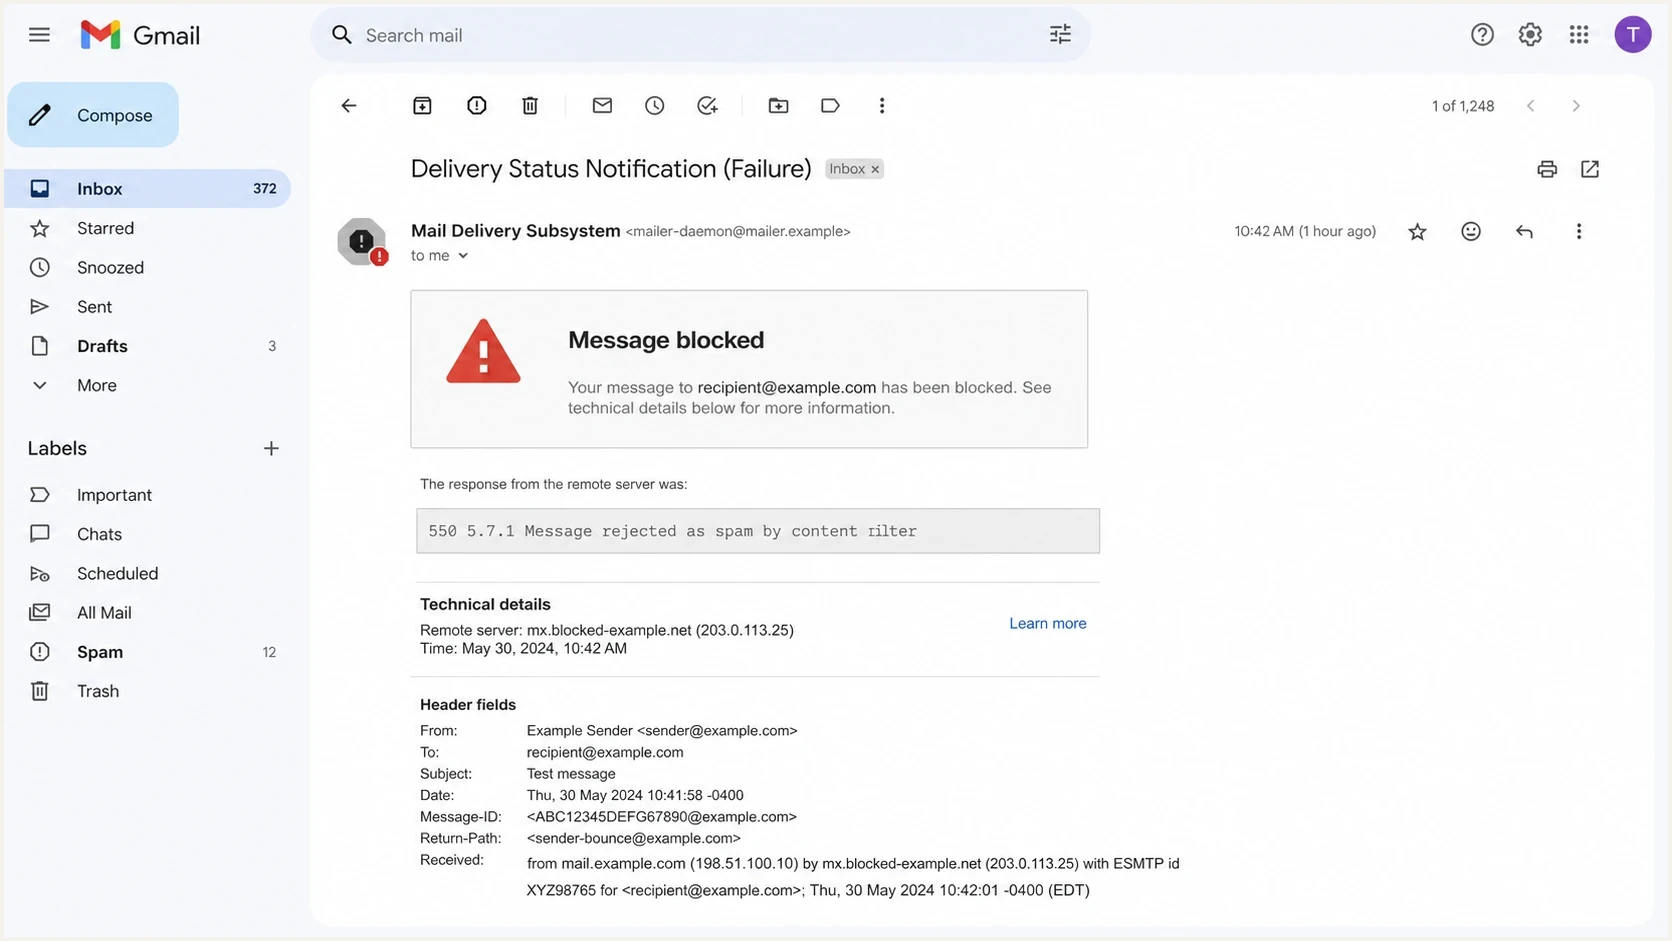Screen dimensions: 1672x941
Task: Remove the Inbox label chip
Action: click(875, 169)
